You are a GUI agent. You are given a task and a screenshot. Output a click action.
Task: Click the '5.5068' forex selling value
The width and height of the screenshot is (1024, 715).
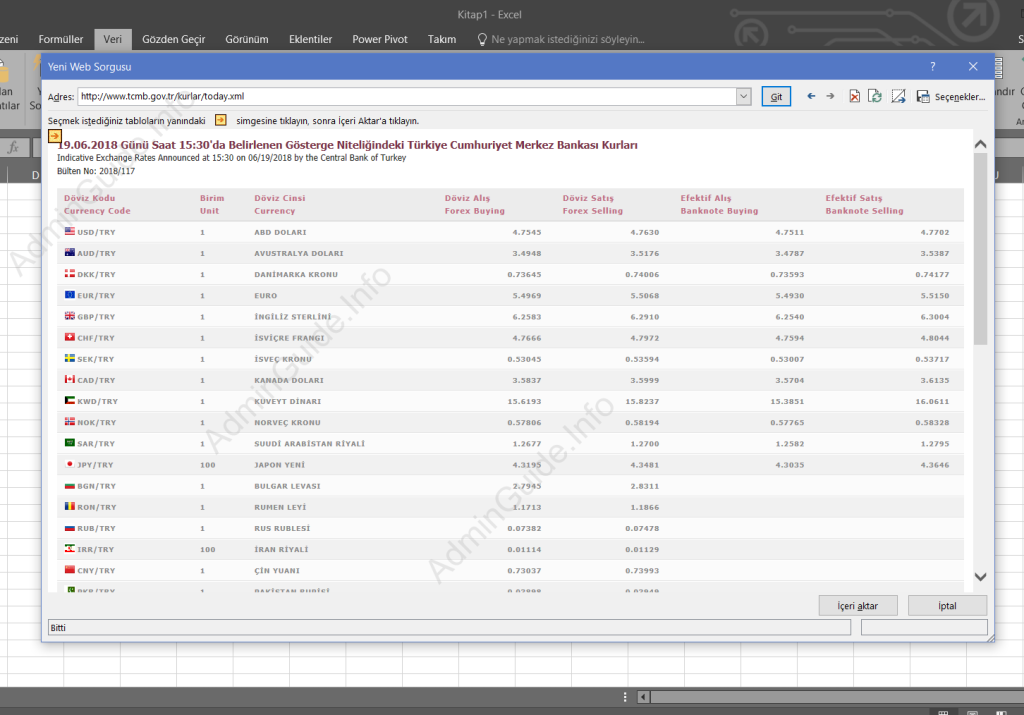tap(645, 295)
